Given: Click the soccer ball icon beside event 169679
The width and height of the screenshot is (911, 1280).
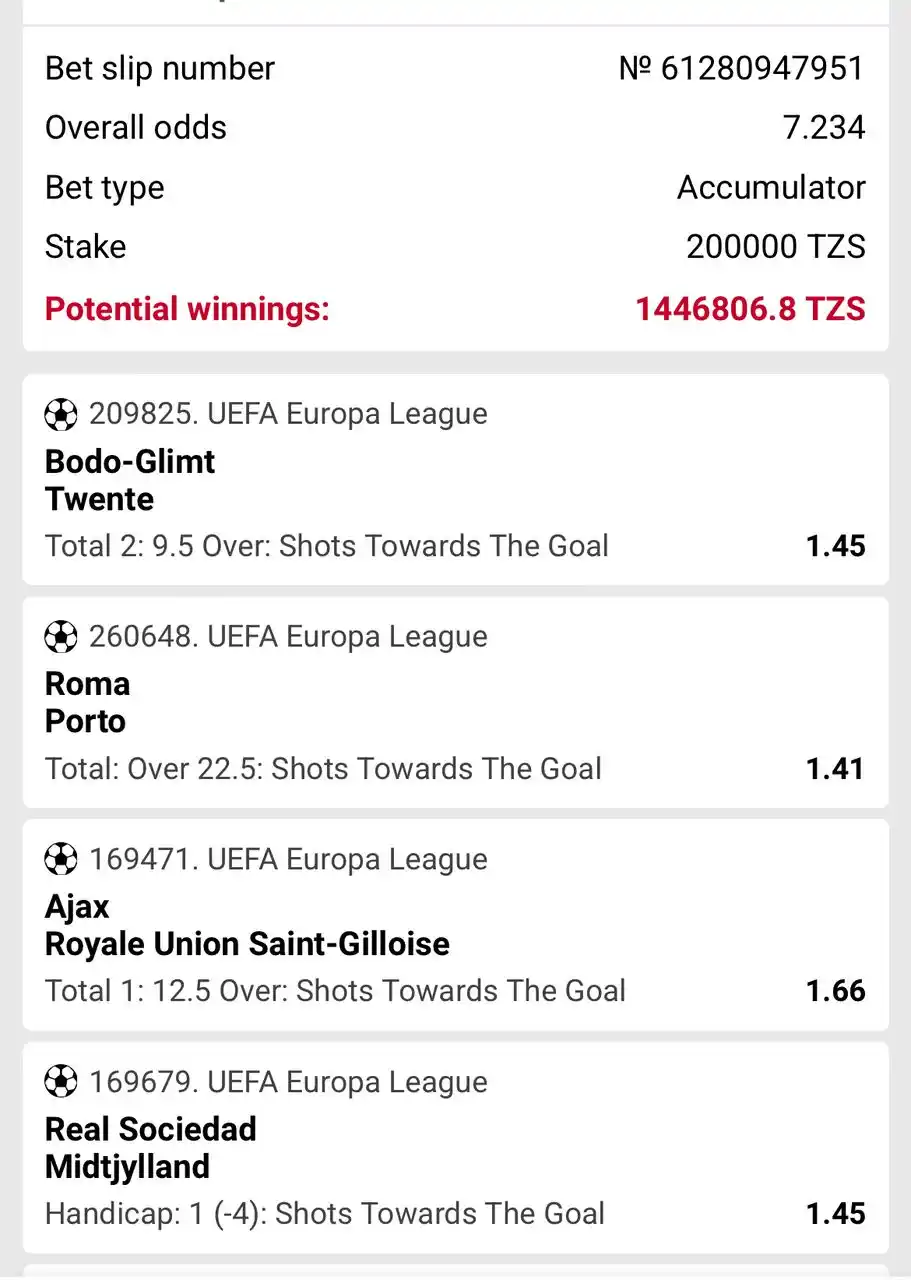Looking at the screenshot, I should coord(61,1082).
